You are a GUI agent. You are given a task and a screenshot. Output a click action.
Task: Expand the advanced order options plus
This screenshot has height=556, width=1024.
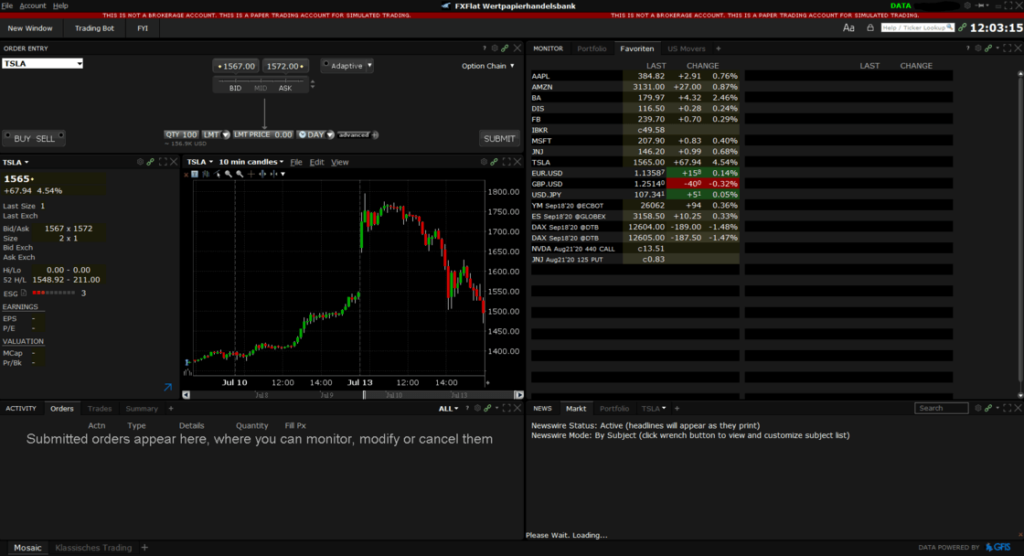(376, 135)
